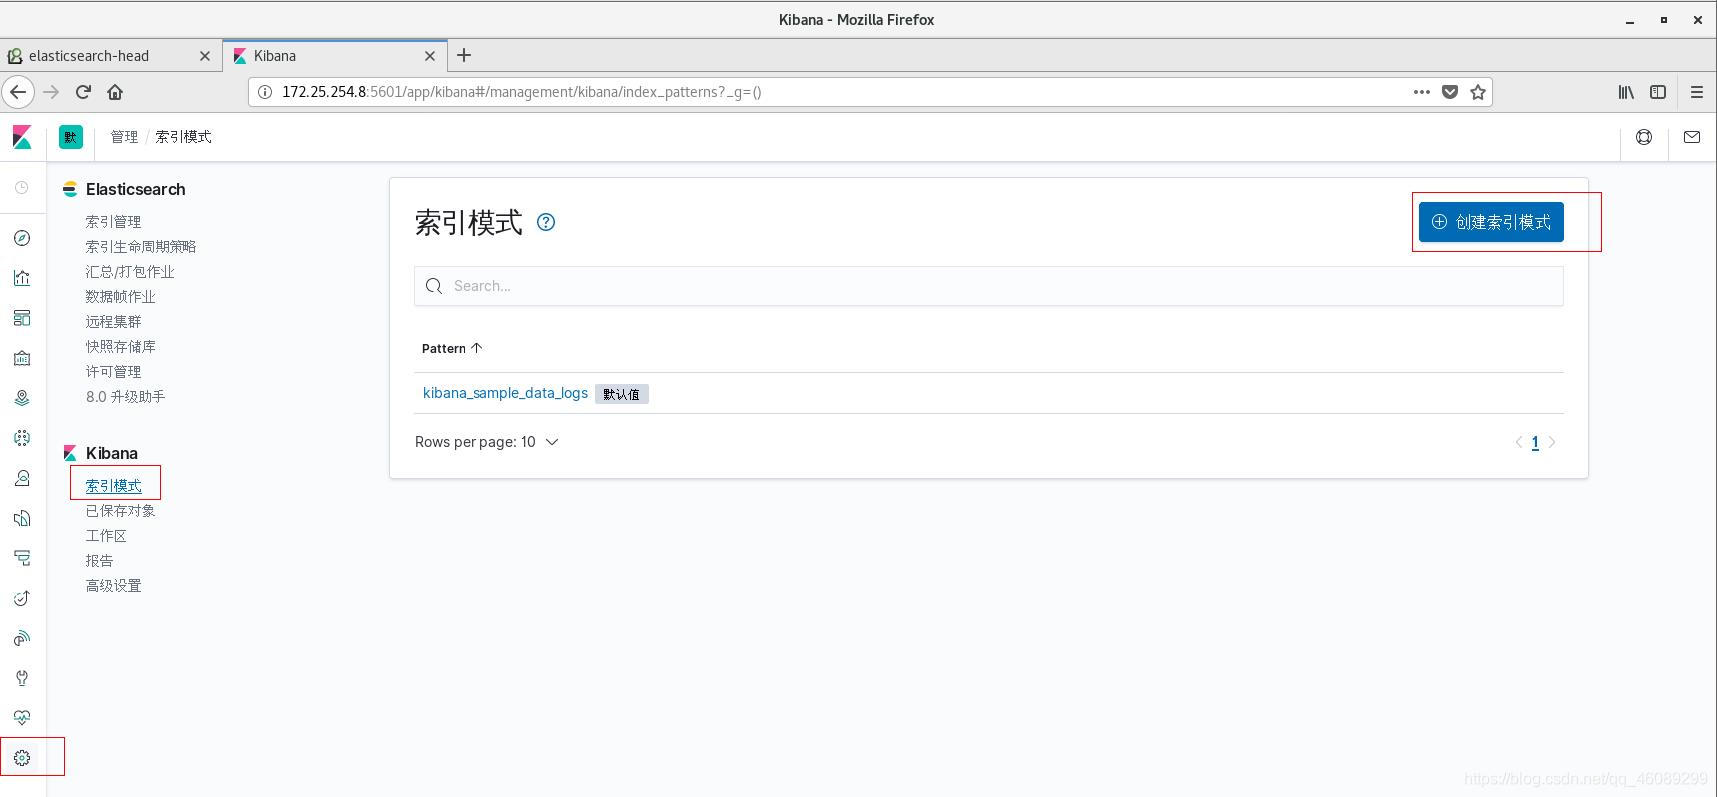Image resolution: width=1717 pixels, height=797 pixels.
Task: Sort by Pattern column header
Action: coord(452,348)
